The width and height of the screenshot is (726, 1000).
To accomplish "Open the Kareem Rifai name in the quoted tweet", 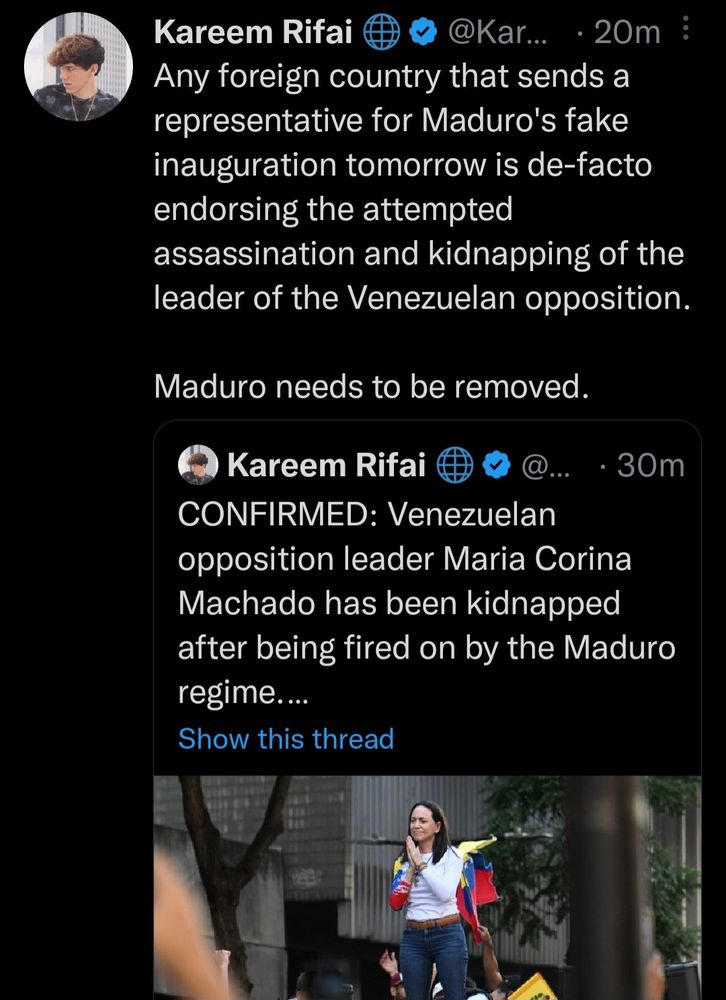I will coord(327,465).
